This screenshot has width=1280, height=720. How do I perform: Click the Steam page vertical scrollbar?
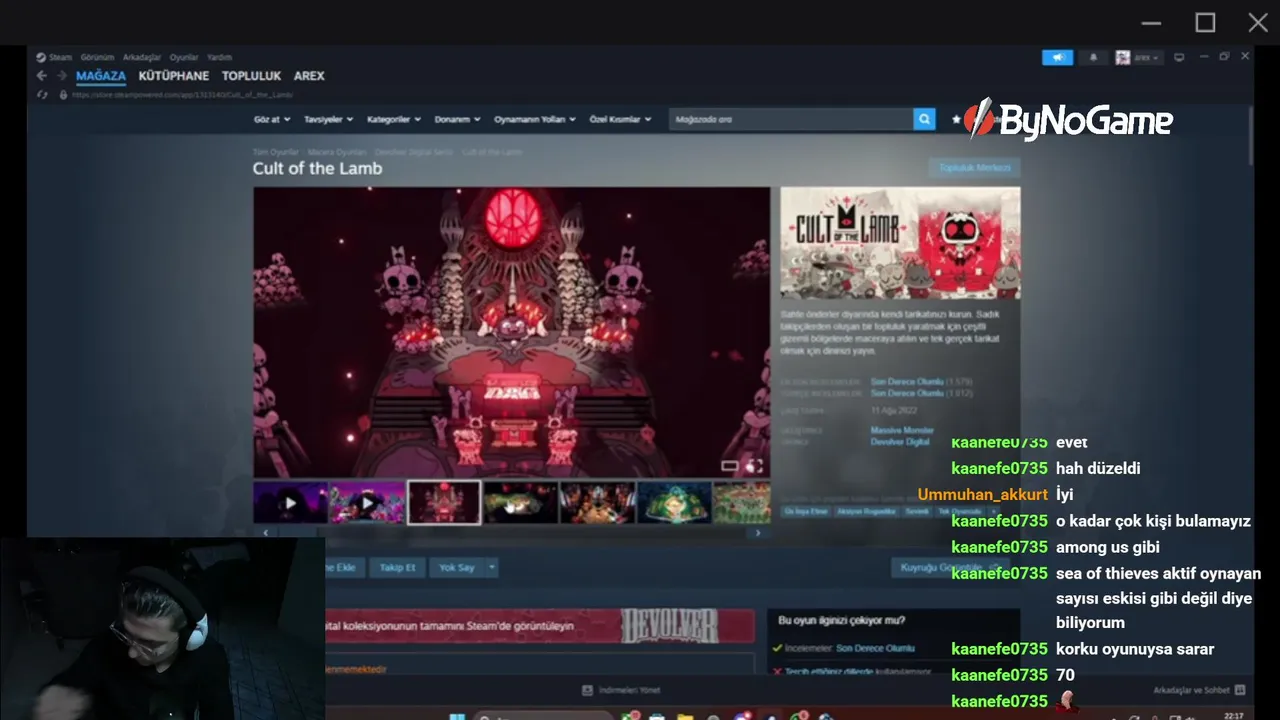tap(1250, 135)
